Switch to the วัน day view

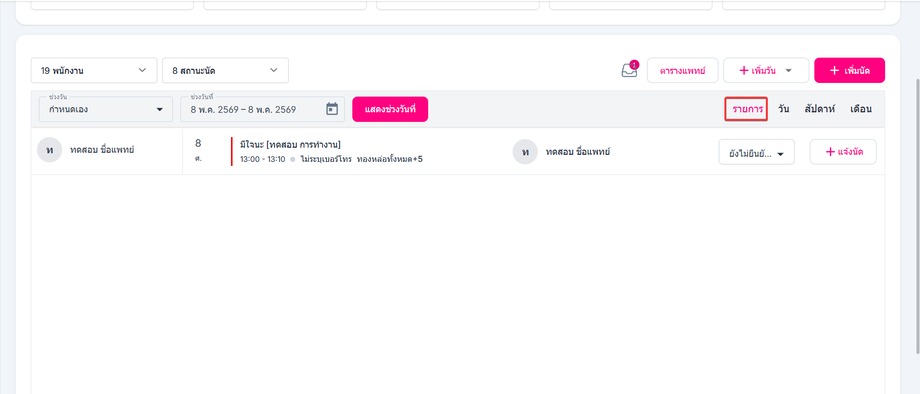(x=783, y=109)
